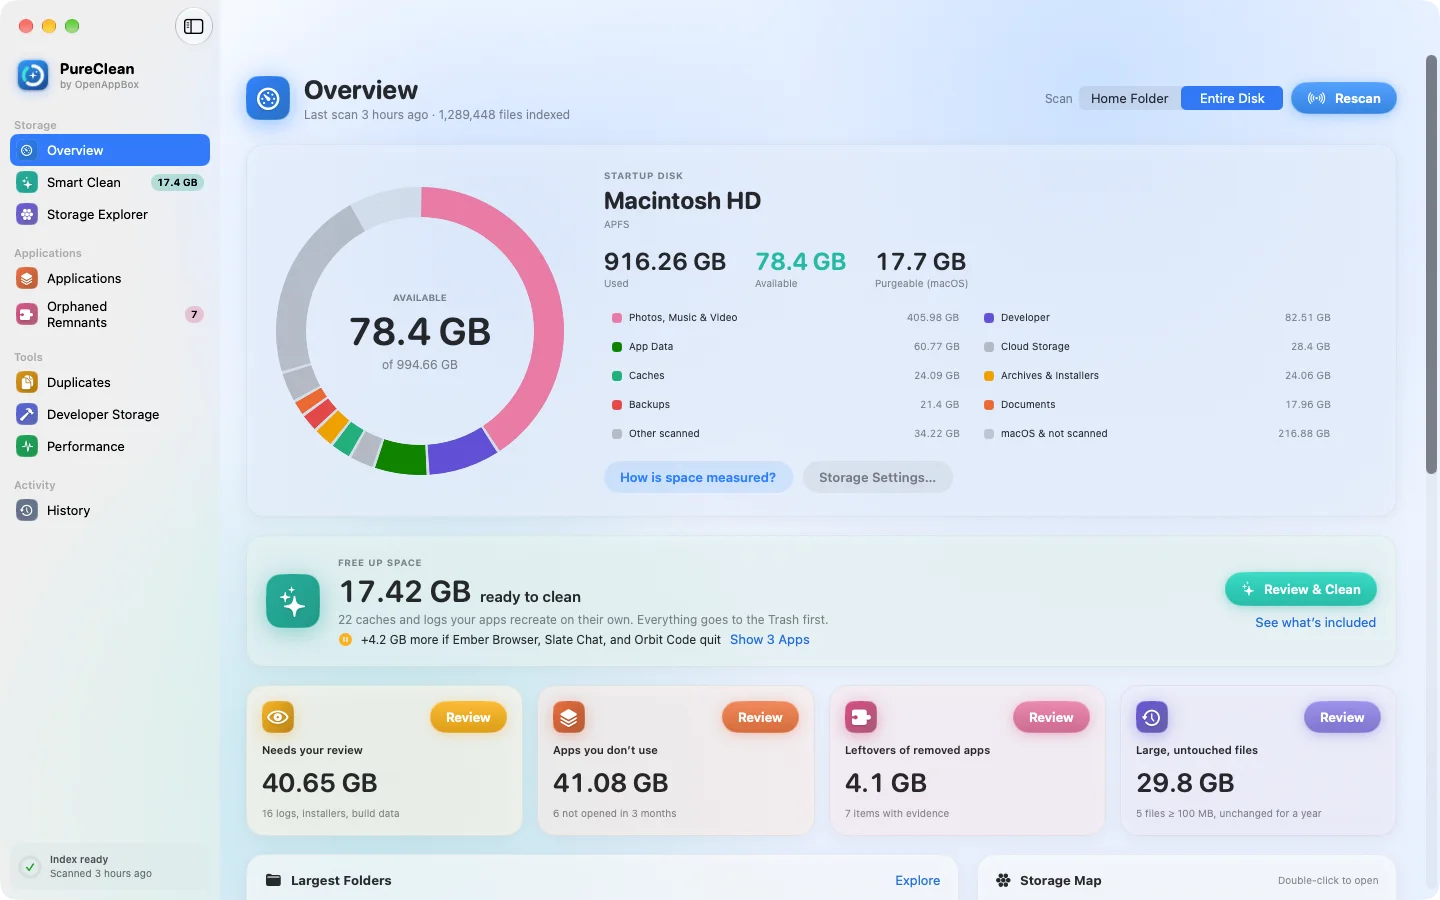Open How is space measured? help

698,477
